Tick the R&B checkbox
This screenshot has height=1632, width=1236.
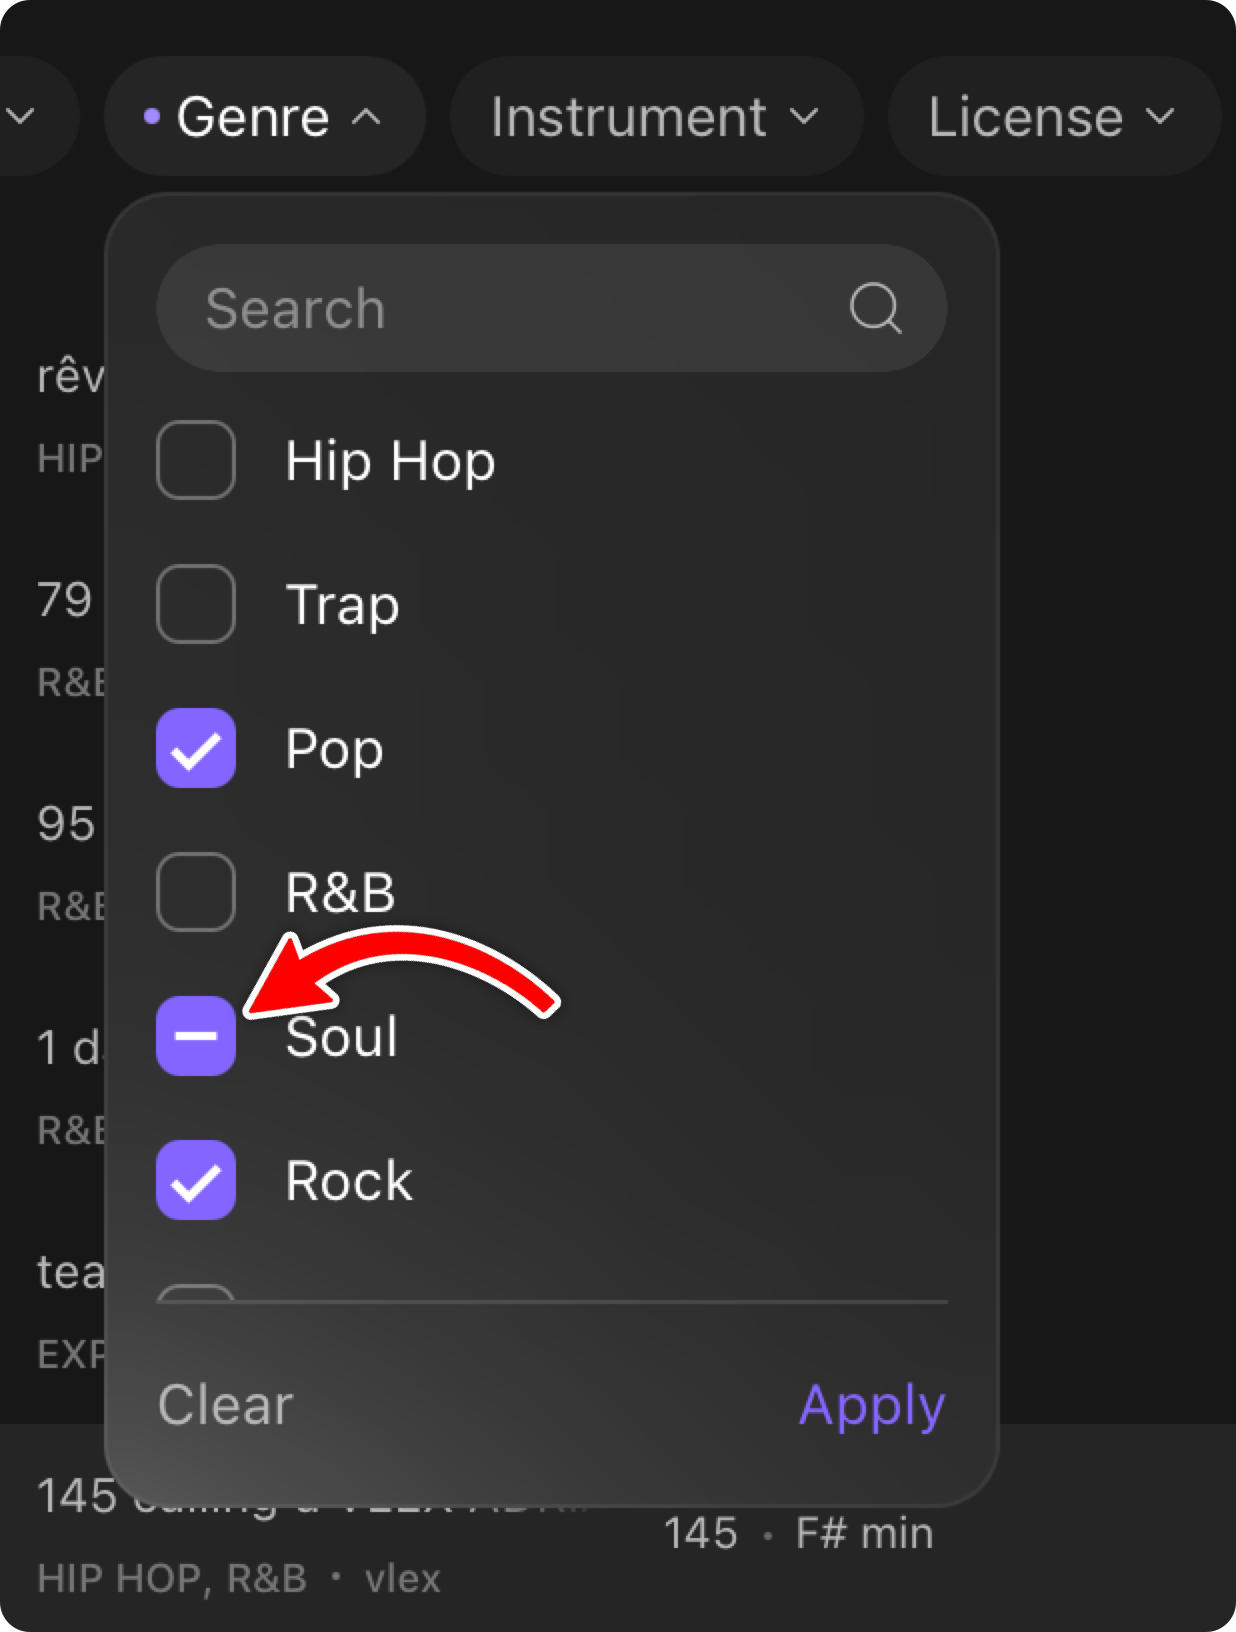[196, 892]
